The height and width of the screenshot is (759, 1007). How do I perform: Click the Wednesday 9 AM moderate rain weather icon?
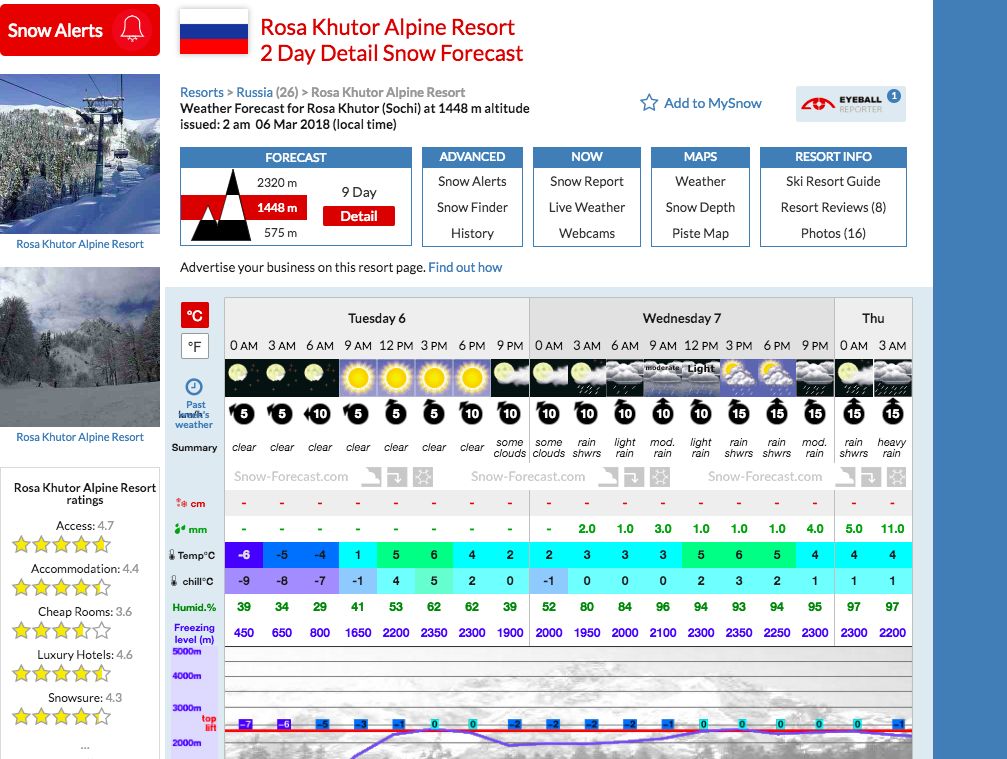click(x=663, y=378)
